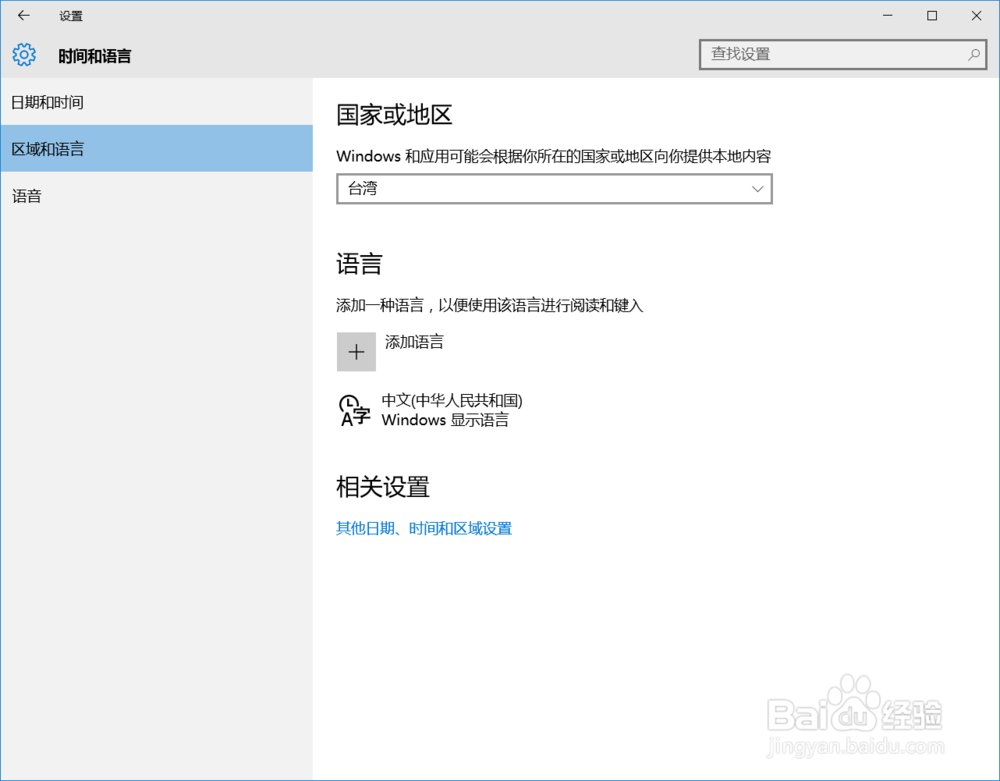Click the 相关设置 heading
This screenshot has width=1000, height=781.
pos(383,486)
